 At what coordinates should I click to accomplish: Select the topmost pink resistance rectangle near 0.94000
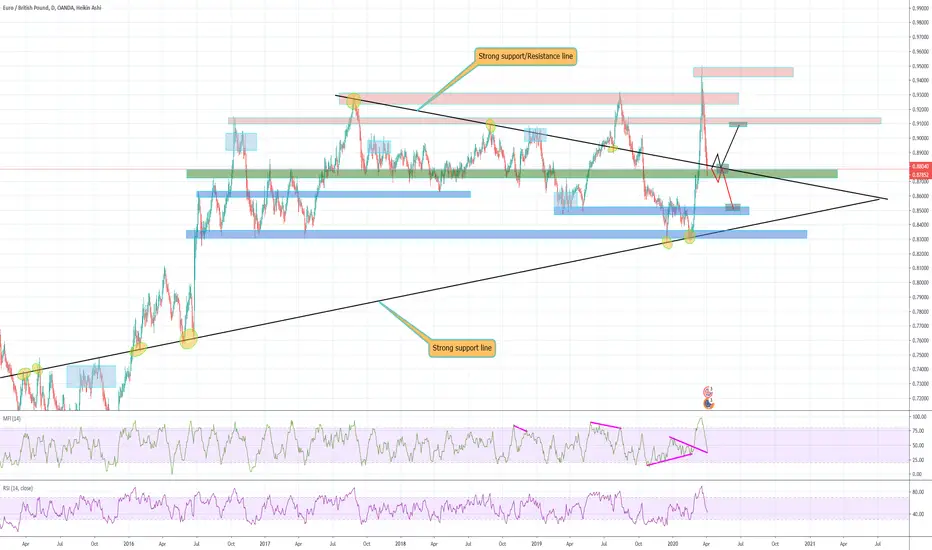[743, 72]
